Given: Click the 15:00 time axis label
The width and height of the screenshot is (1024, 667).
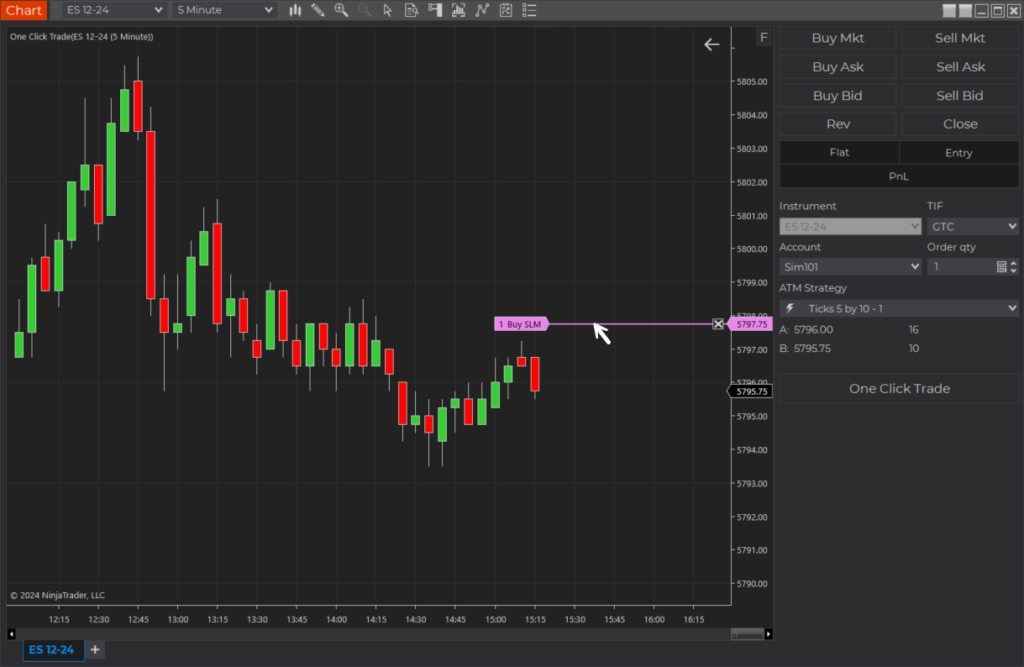Looking at the screenshot, I should coord(495,619).
